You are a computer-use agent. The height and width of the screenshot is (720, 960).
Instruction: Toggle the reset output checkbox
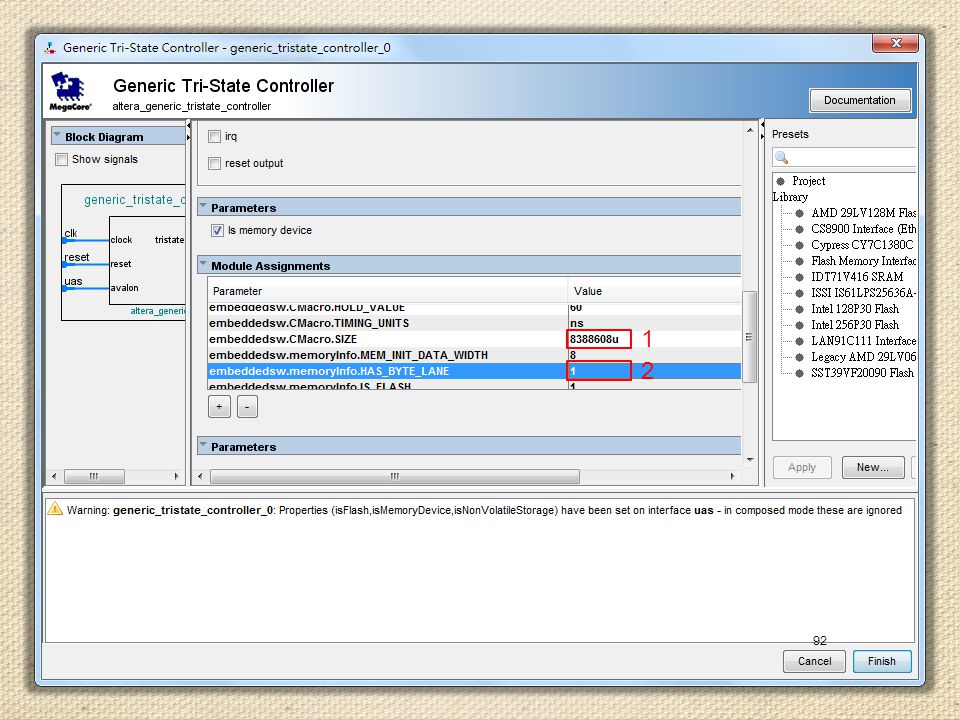(x=214, y=163)
